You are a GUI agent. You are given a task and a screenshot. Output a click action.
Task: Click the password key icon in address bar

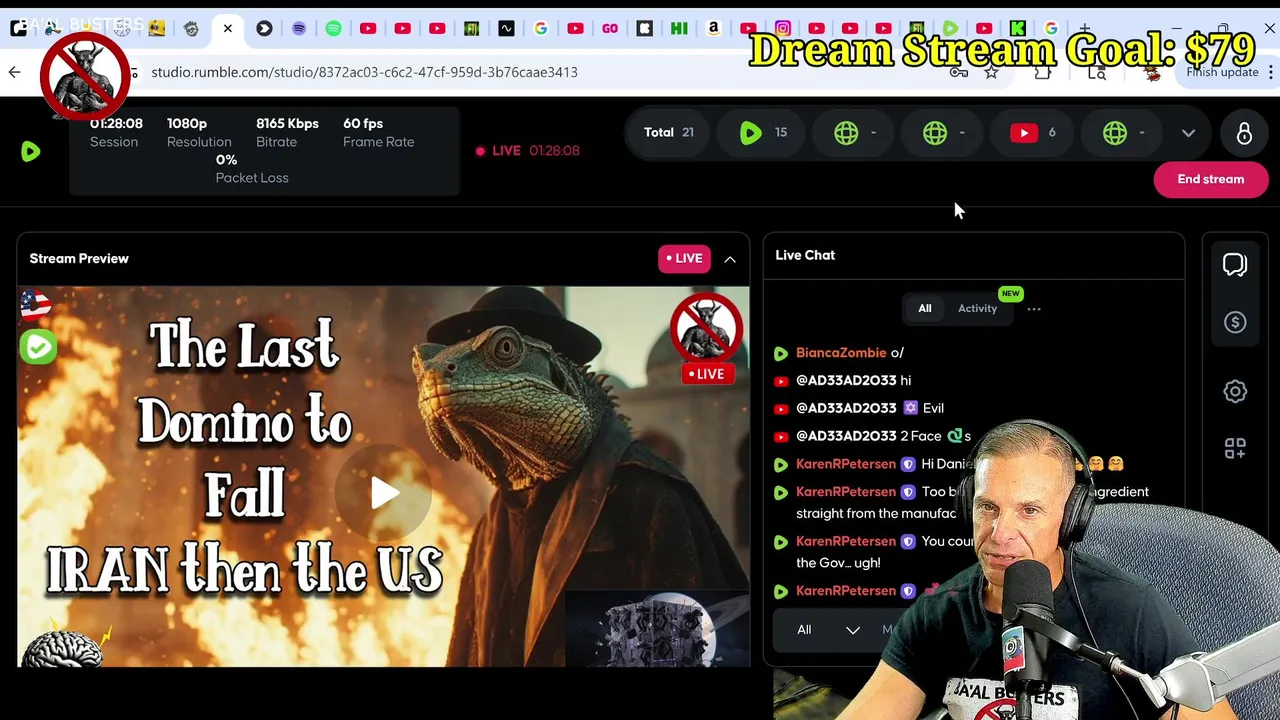[959, 72]
